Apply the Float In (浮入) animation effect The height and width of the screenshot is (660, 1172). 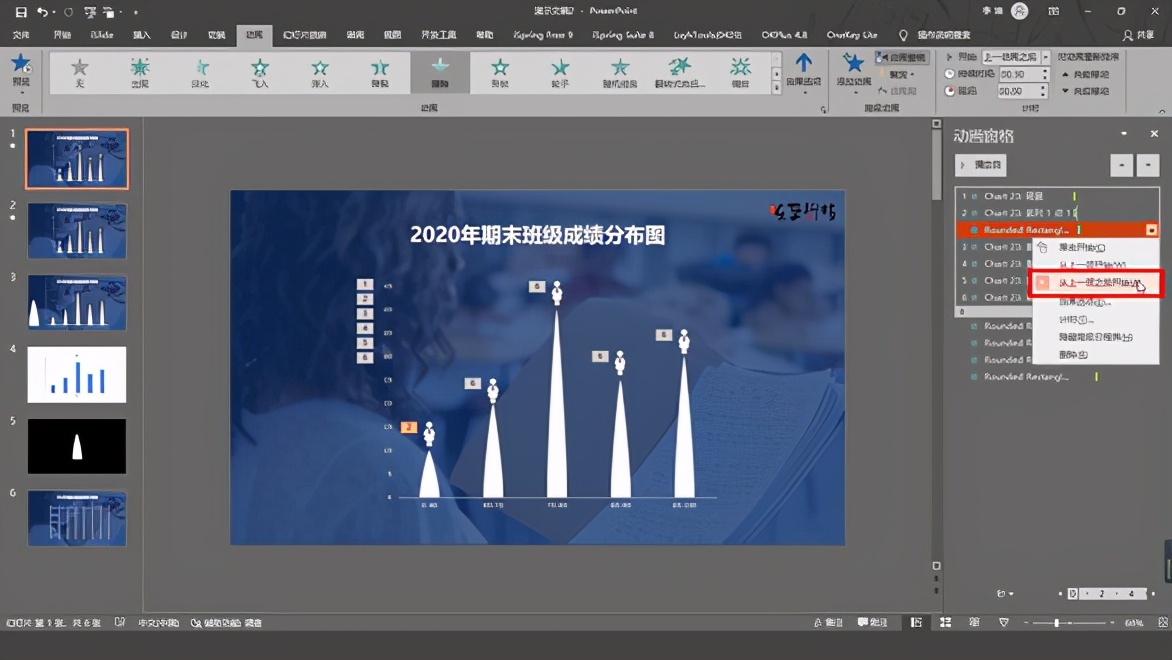[x=320, y=73]
